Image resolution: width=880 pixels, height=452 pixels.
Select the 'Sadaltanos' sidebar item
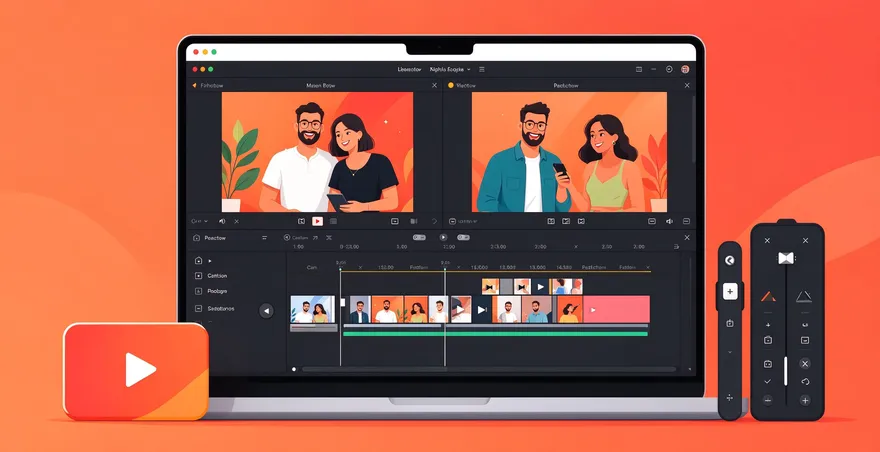click(x=221, y=308)
